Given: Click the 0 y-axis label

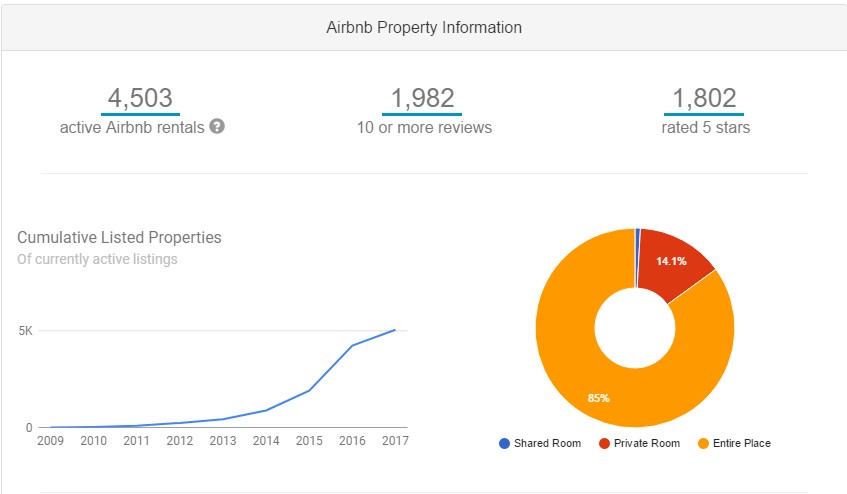Looking at the screenshot, I should 29,428.
